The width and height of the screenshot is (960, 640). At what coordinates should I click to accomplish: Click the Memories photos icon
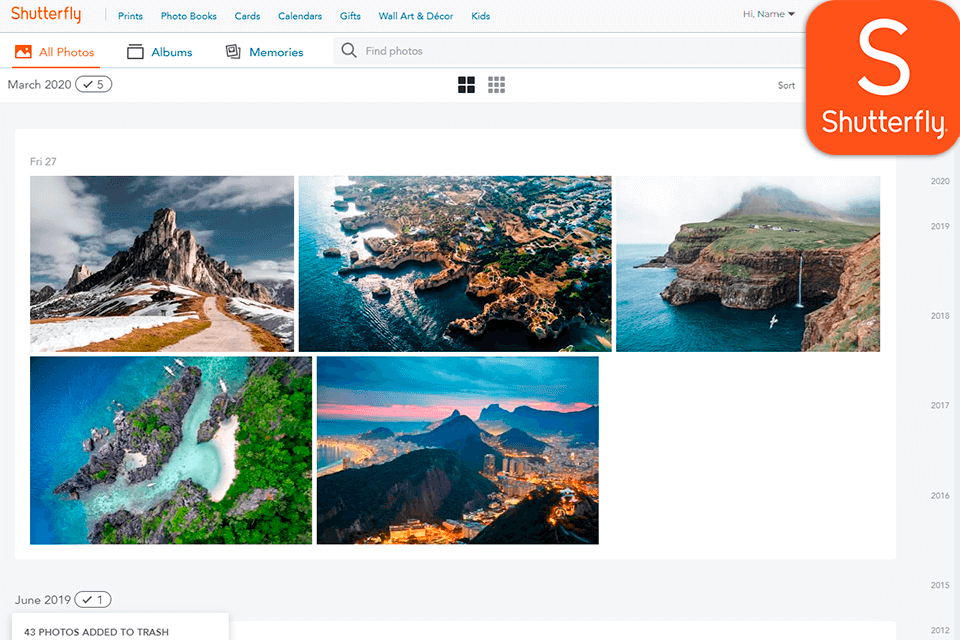(x=233, y=51)
